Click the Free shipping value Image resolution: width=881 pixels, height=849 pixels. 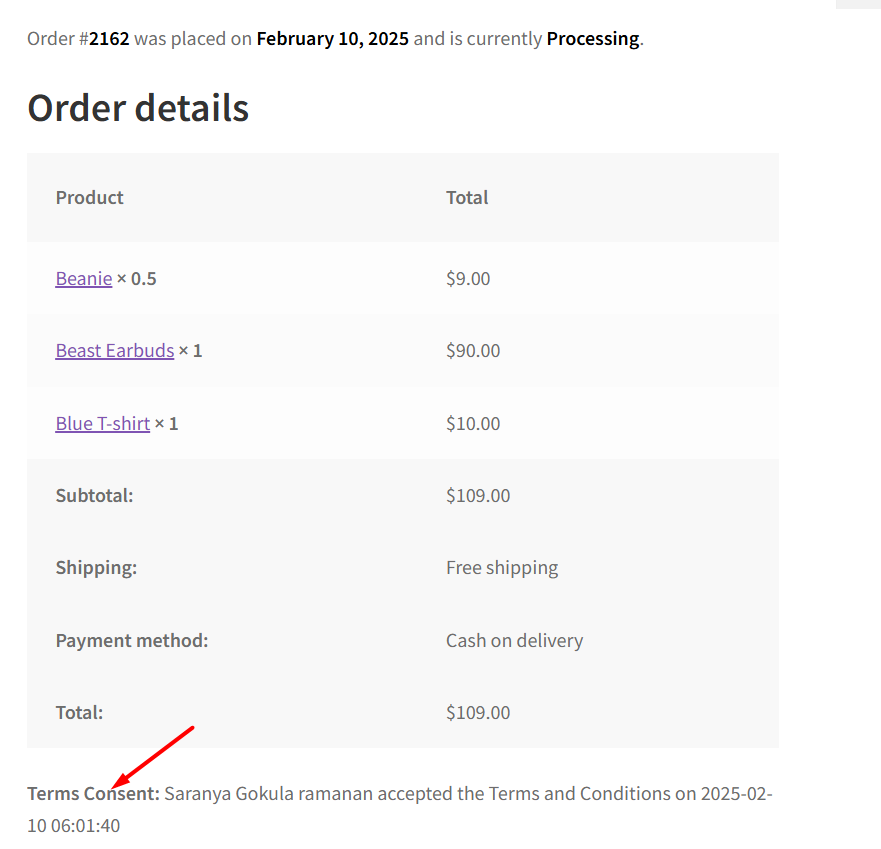502,568
